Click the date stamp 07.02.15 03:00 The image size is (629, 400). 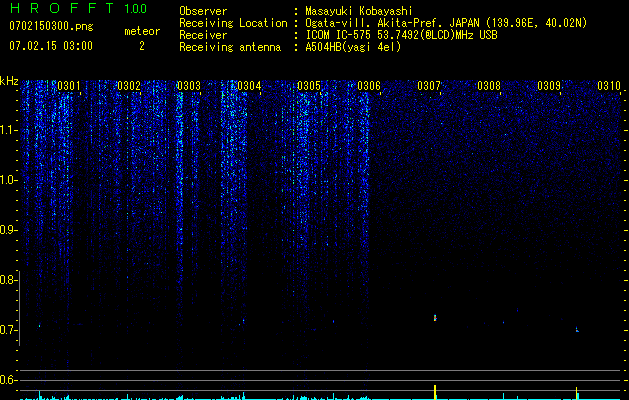[51, 46]
